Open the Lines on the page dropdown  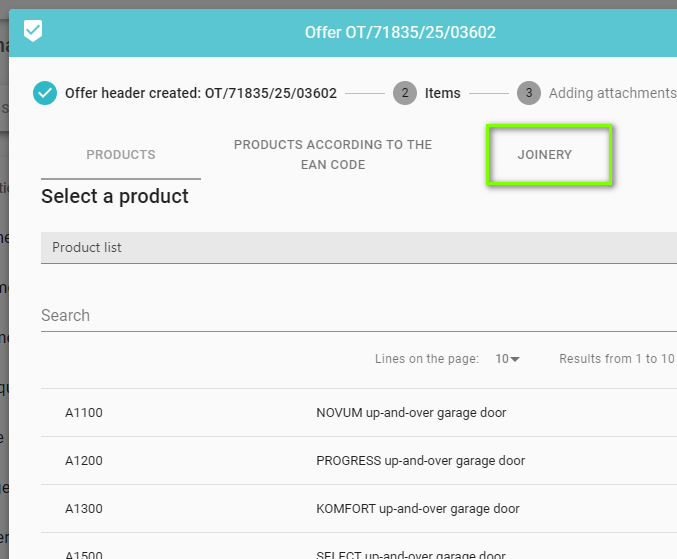(x=508, y=359)
